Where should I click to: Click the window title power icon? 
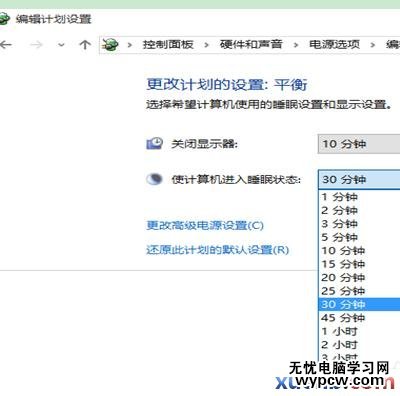(x=4, y=18)
